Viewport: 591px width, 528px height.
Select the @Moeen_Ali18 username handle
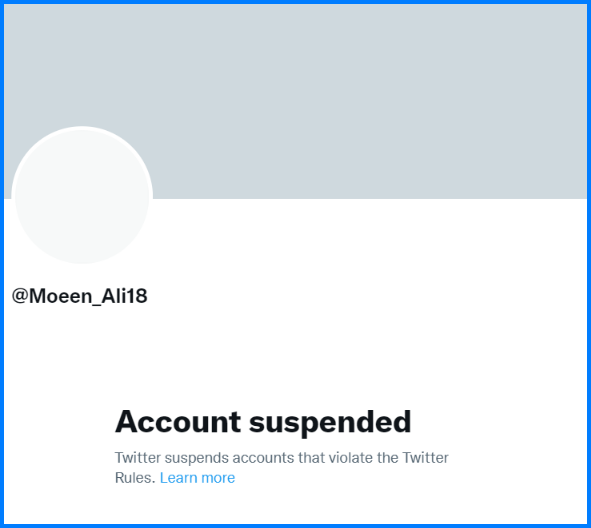pos(80,296)
